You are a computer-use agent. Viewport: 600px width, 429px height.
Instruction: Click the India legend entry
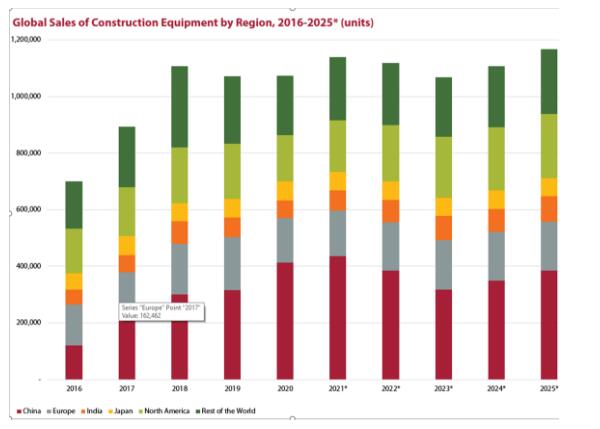coord(91,411)
